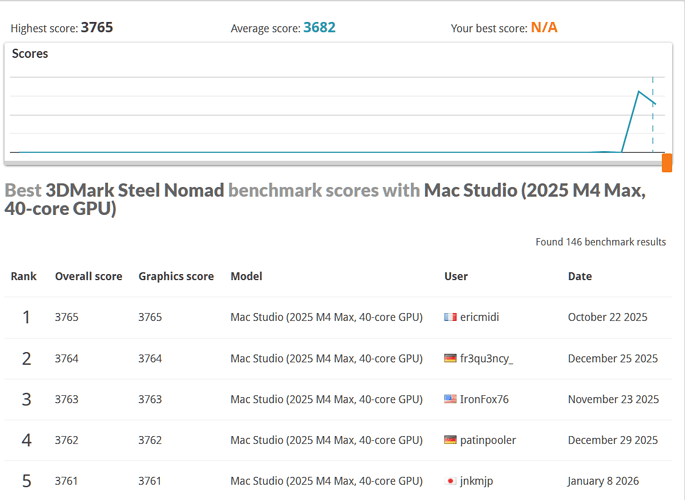The height and width of the screenshot is (500, 685).
Task: Click the date December 29 2025
Action: [x=612, y=440]
